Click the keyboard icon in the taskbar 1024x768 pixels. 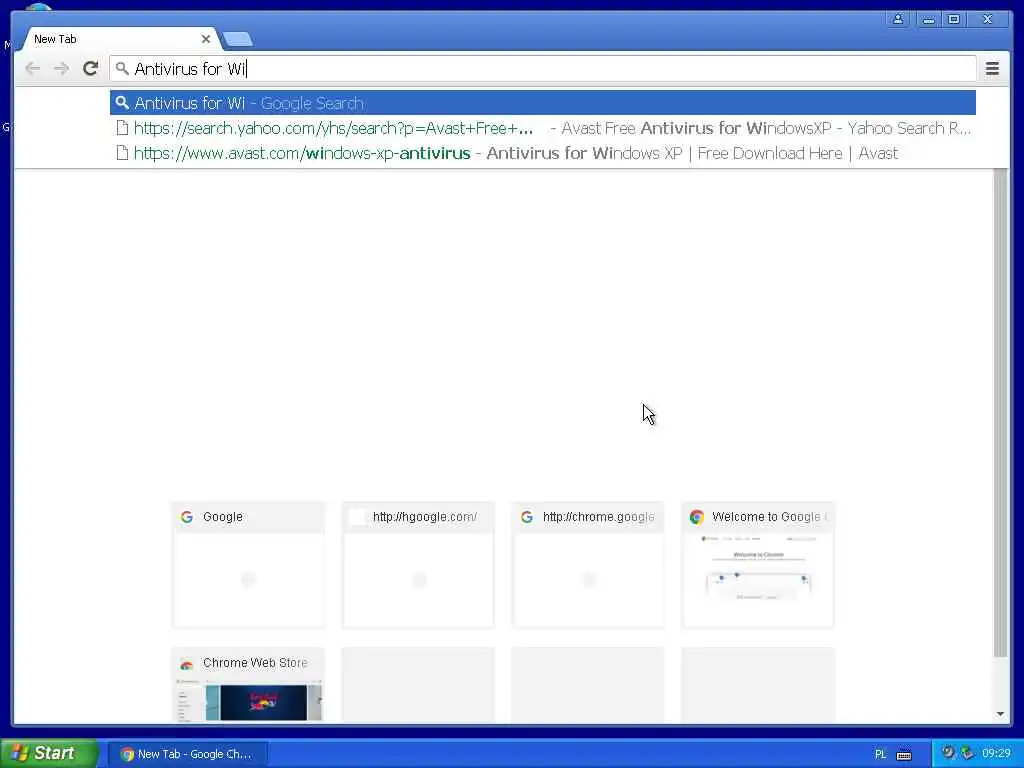(x=904, y=755)
